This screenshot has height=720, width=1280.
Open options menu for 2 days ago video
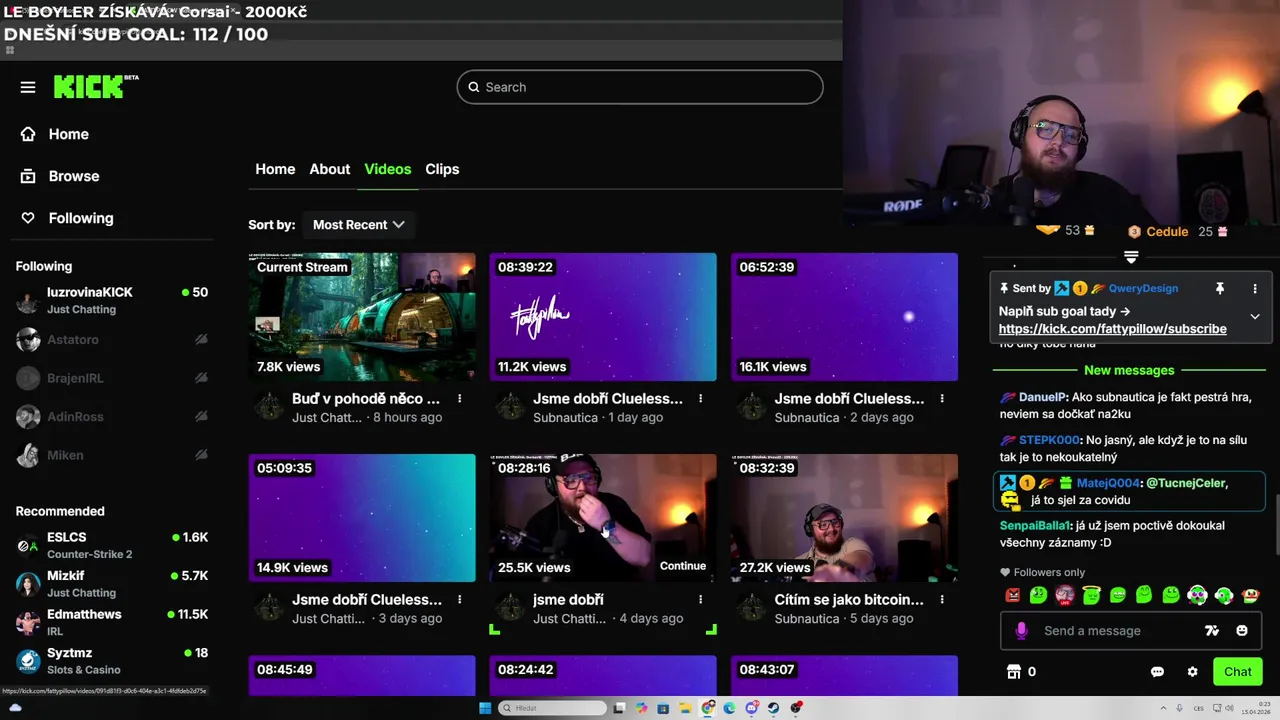tap(942, 398)
